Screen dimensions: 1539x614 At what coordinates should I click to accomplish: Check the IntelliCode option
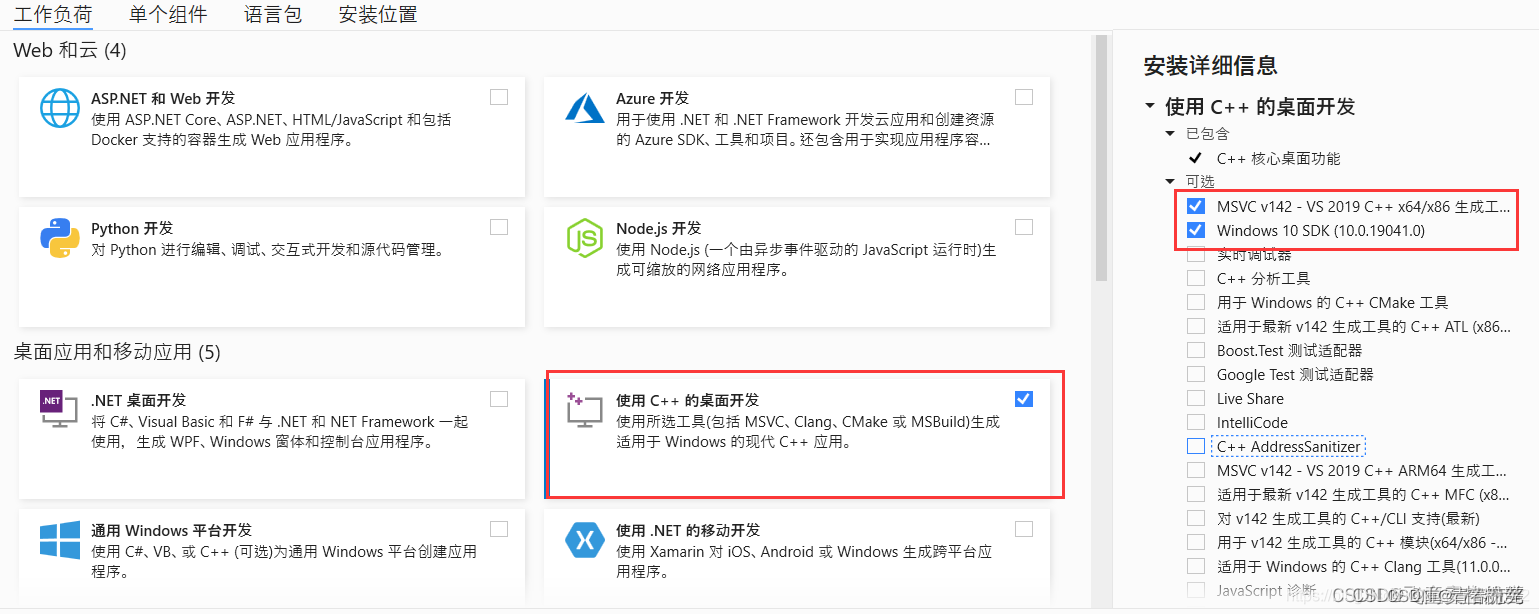1195,422
